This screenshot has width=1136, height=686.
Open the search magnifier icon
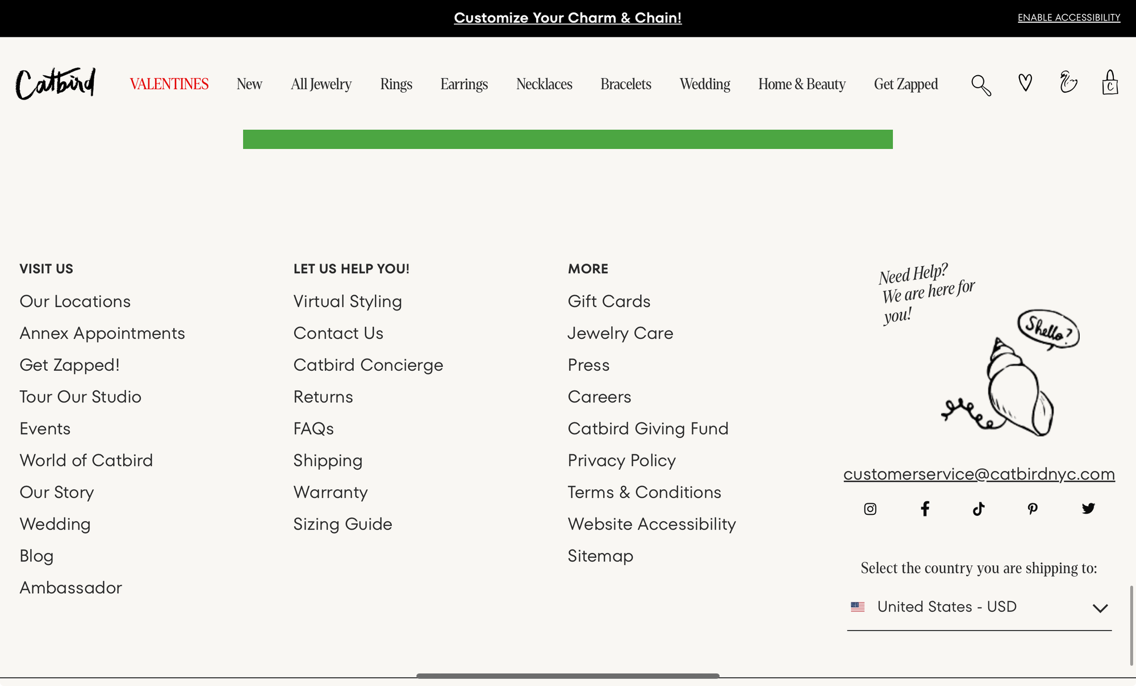tap(981, 85)
